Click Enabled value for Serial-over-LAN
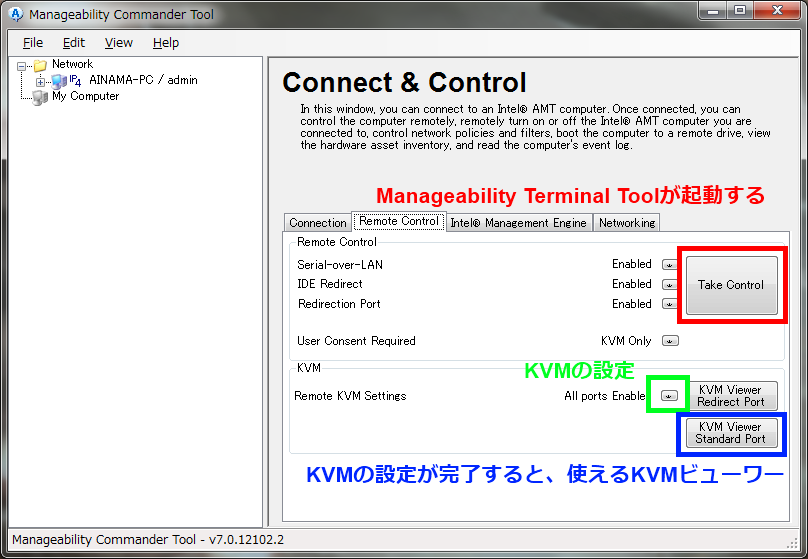This screenshot has height=559, width=808. pyautogui.click(x=632, y=264)
